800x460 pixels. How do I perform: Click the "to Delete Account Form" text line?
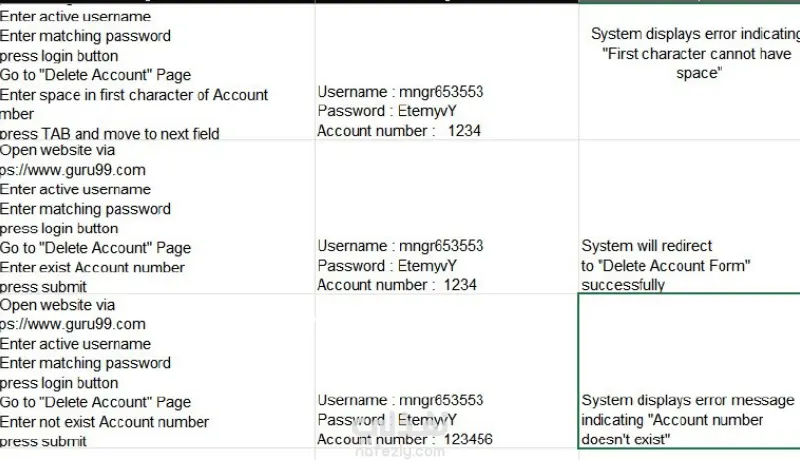click(x=665, y=265)
